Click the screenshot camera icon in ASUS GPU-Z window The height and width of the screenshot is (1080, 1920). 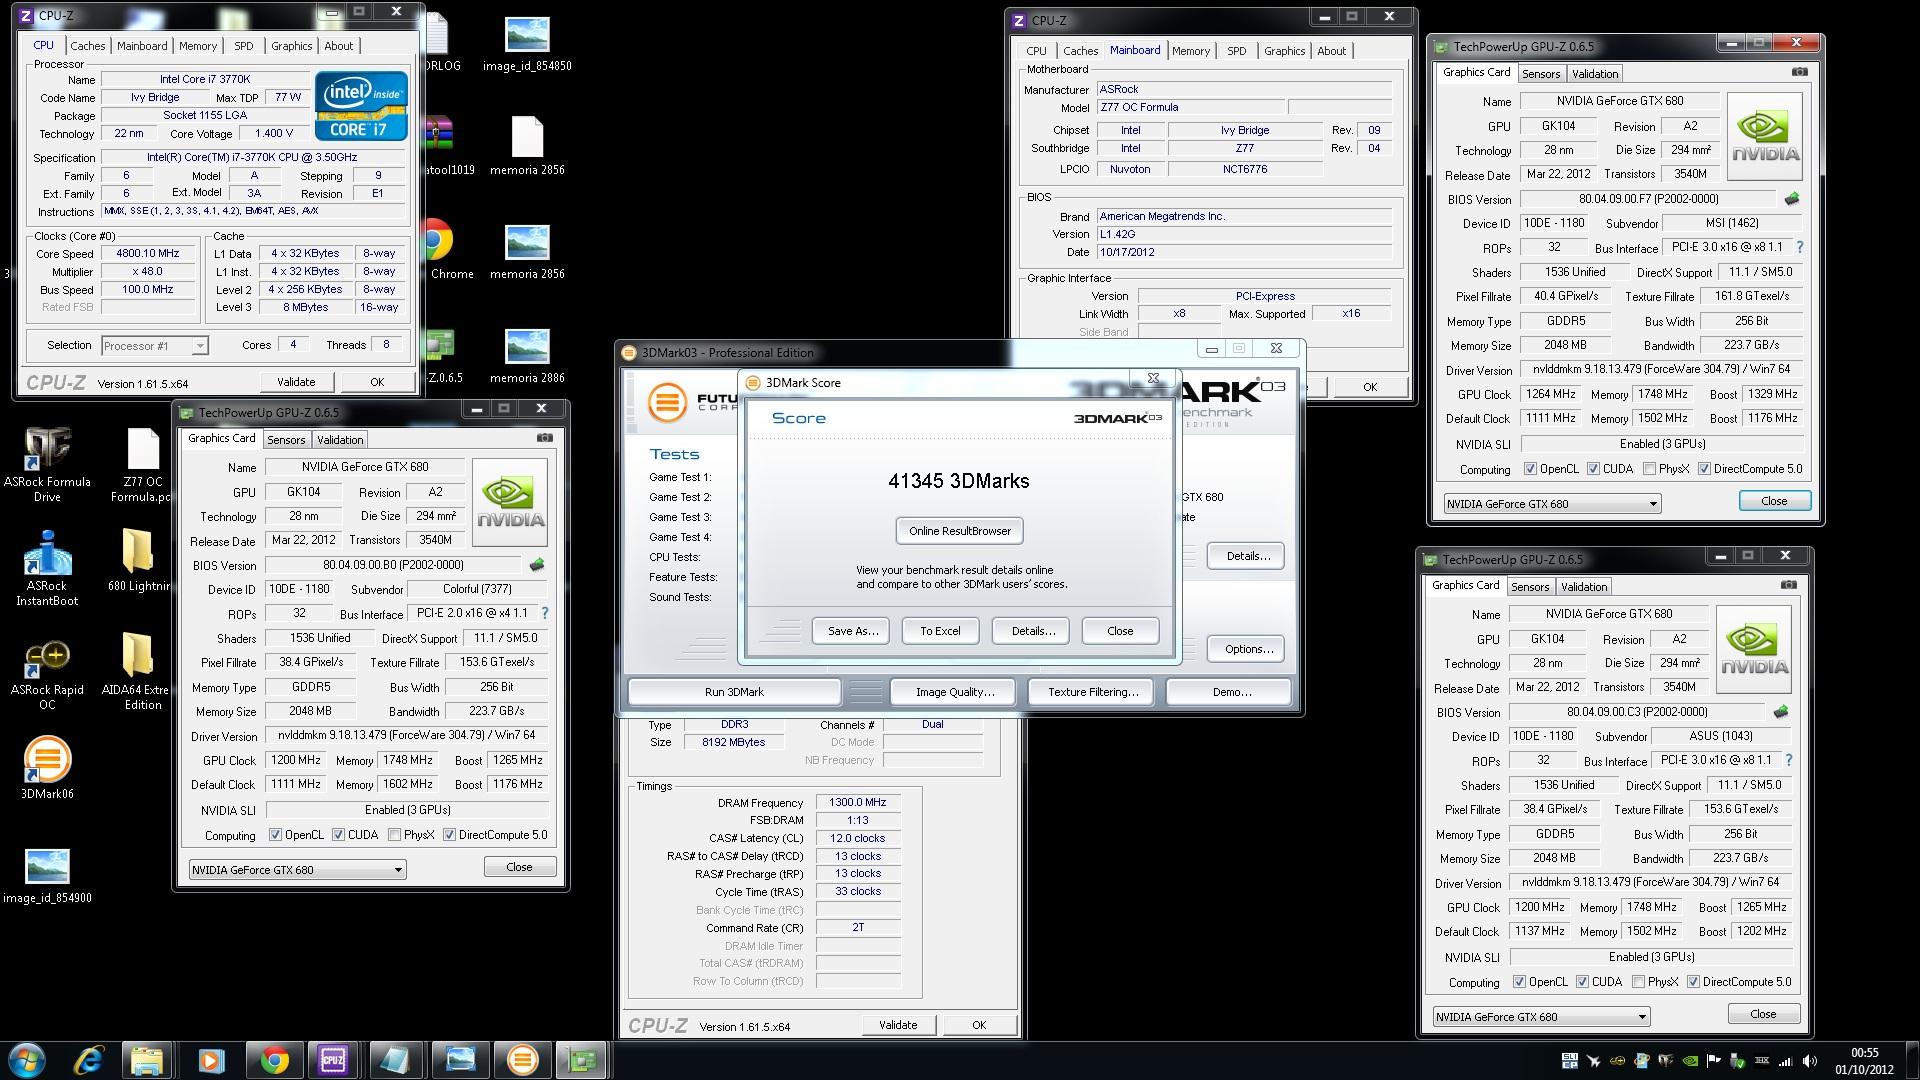click(1788, 585)
